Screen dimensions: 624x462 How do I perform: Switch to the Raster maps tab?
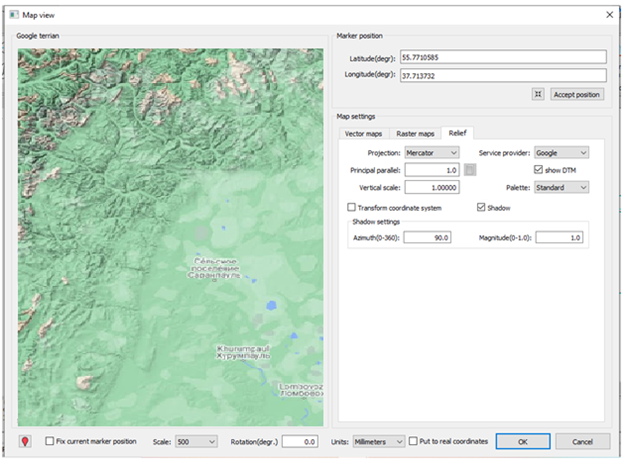(x=416, y=133)
